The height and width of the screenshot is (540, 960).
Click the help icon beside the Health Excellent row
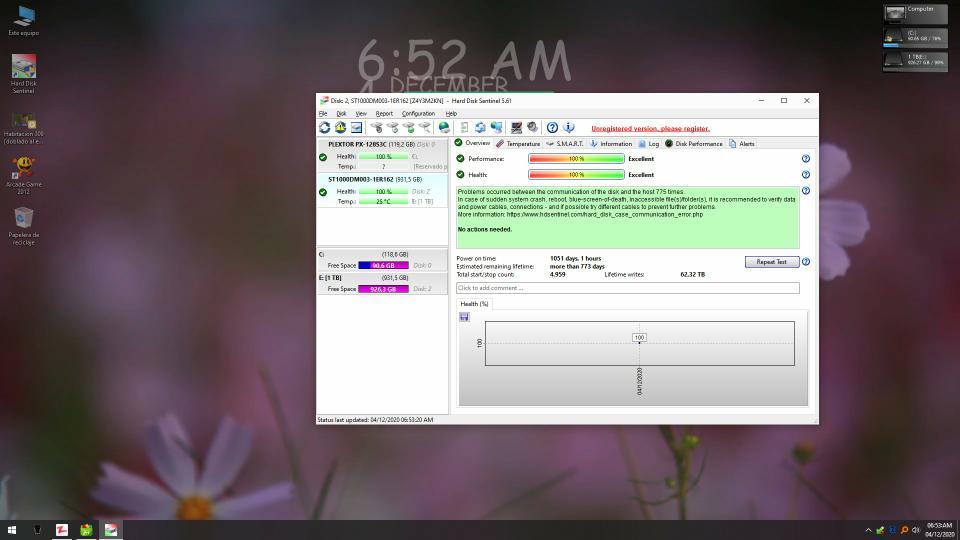click(806, 174)
